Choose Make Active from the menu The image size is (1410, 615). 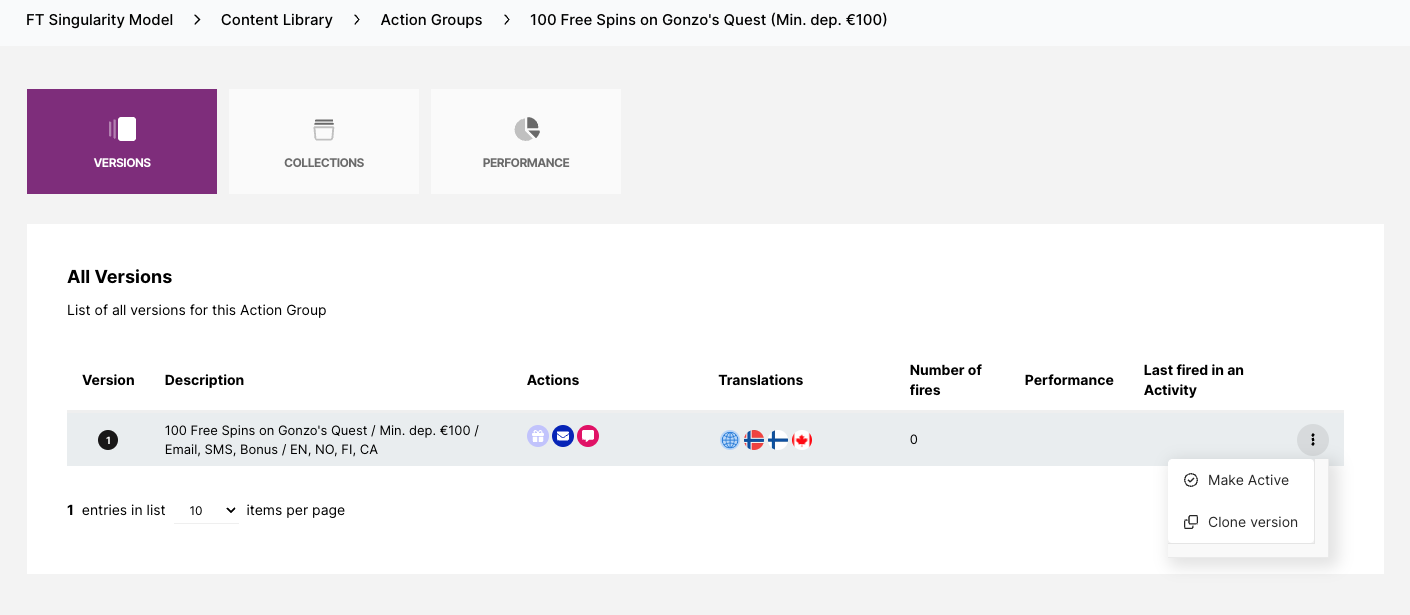pos(1247,480)
